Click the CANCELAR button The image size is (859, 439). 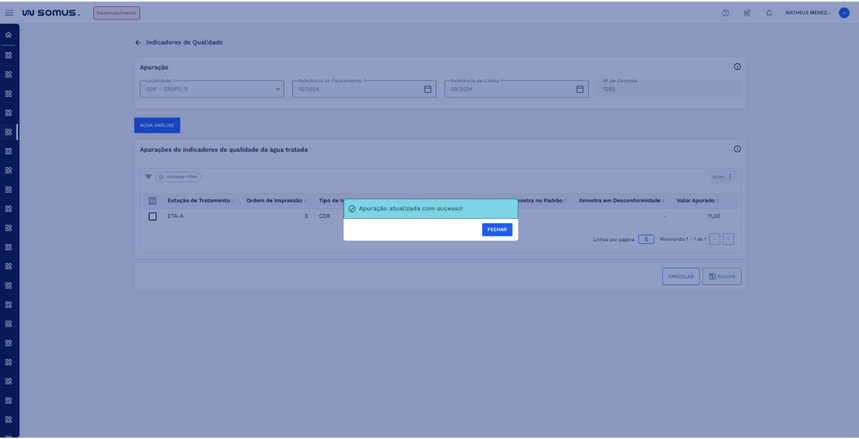point(680,276)
